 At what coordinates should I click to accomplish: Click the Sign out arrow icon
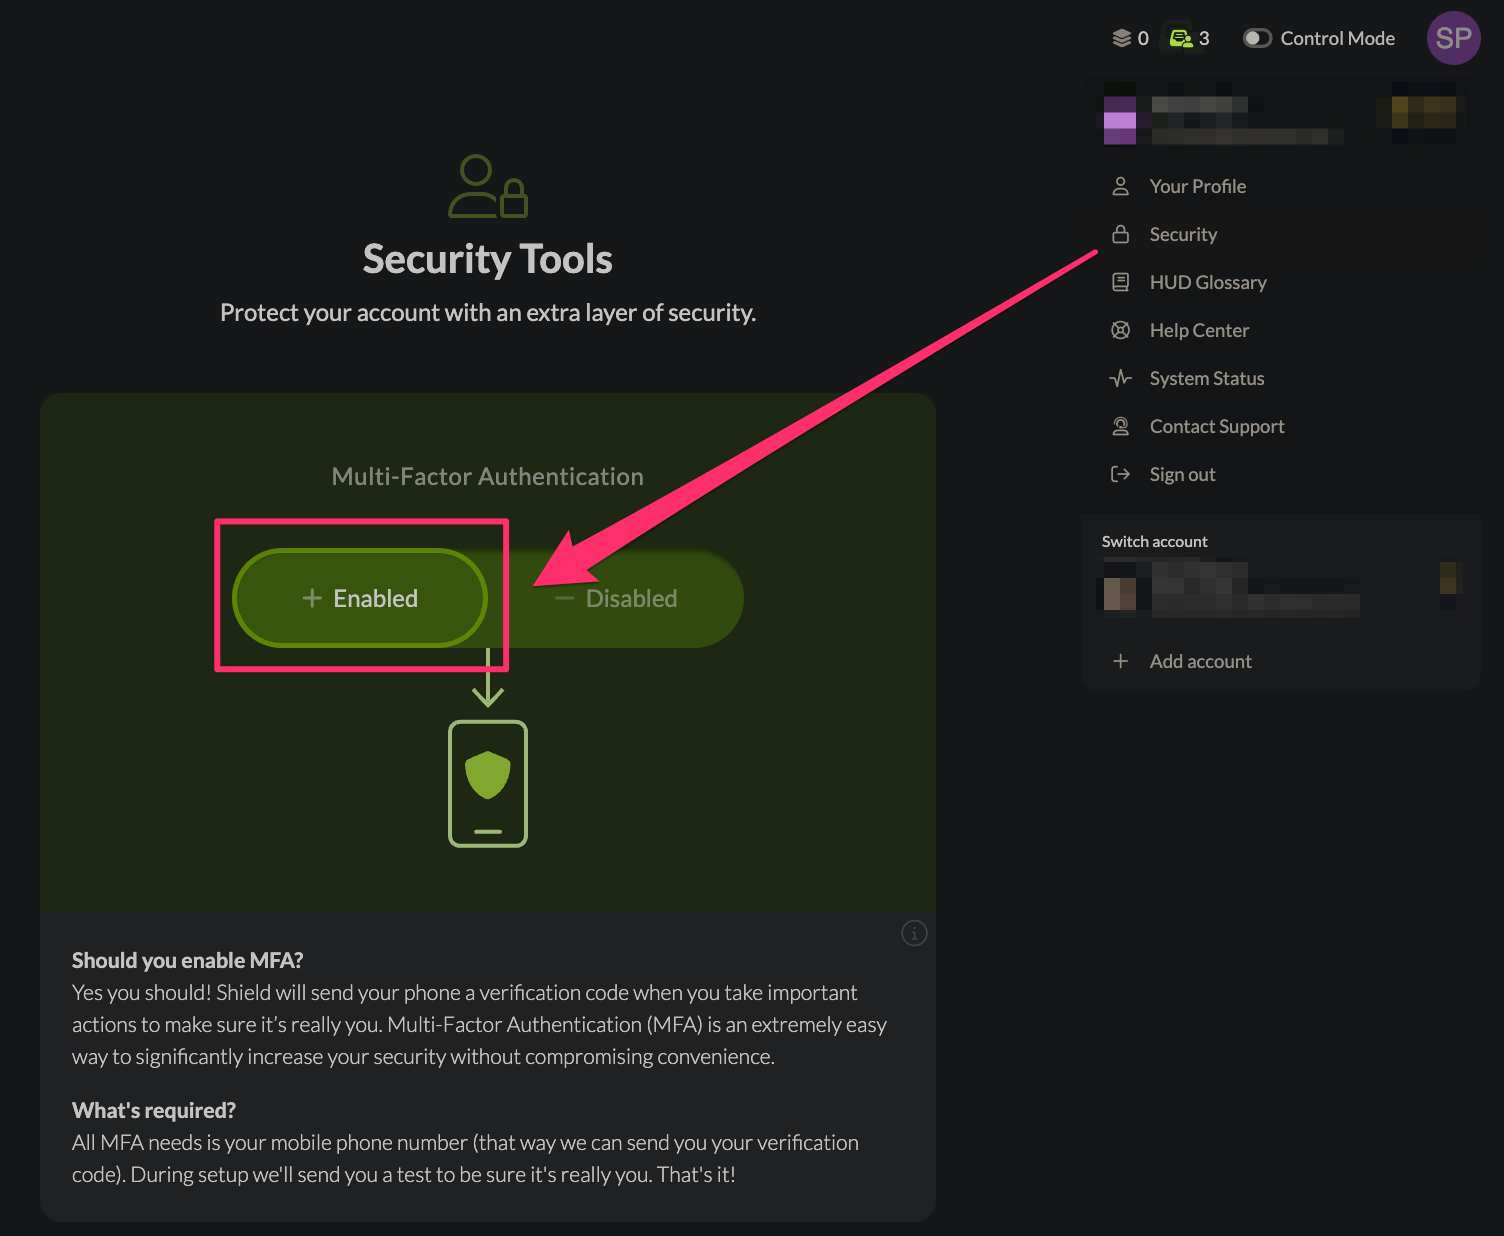[1121, 474]
